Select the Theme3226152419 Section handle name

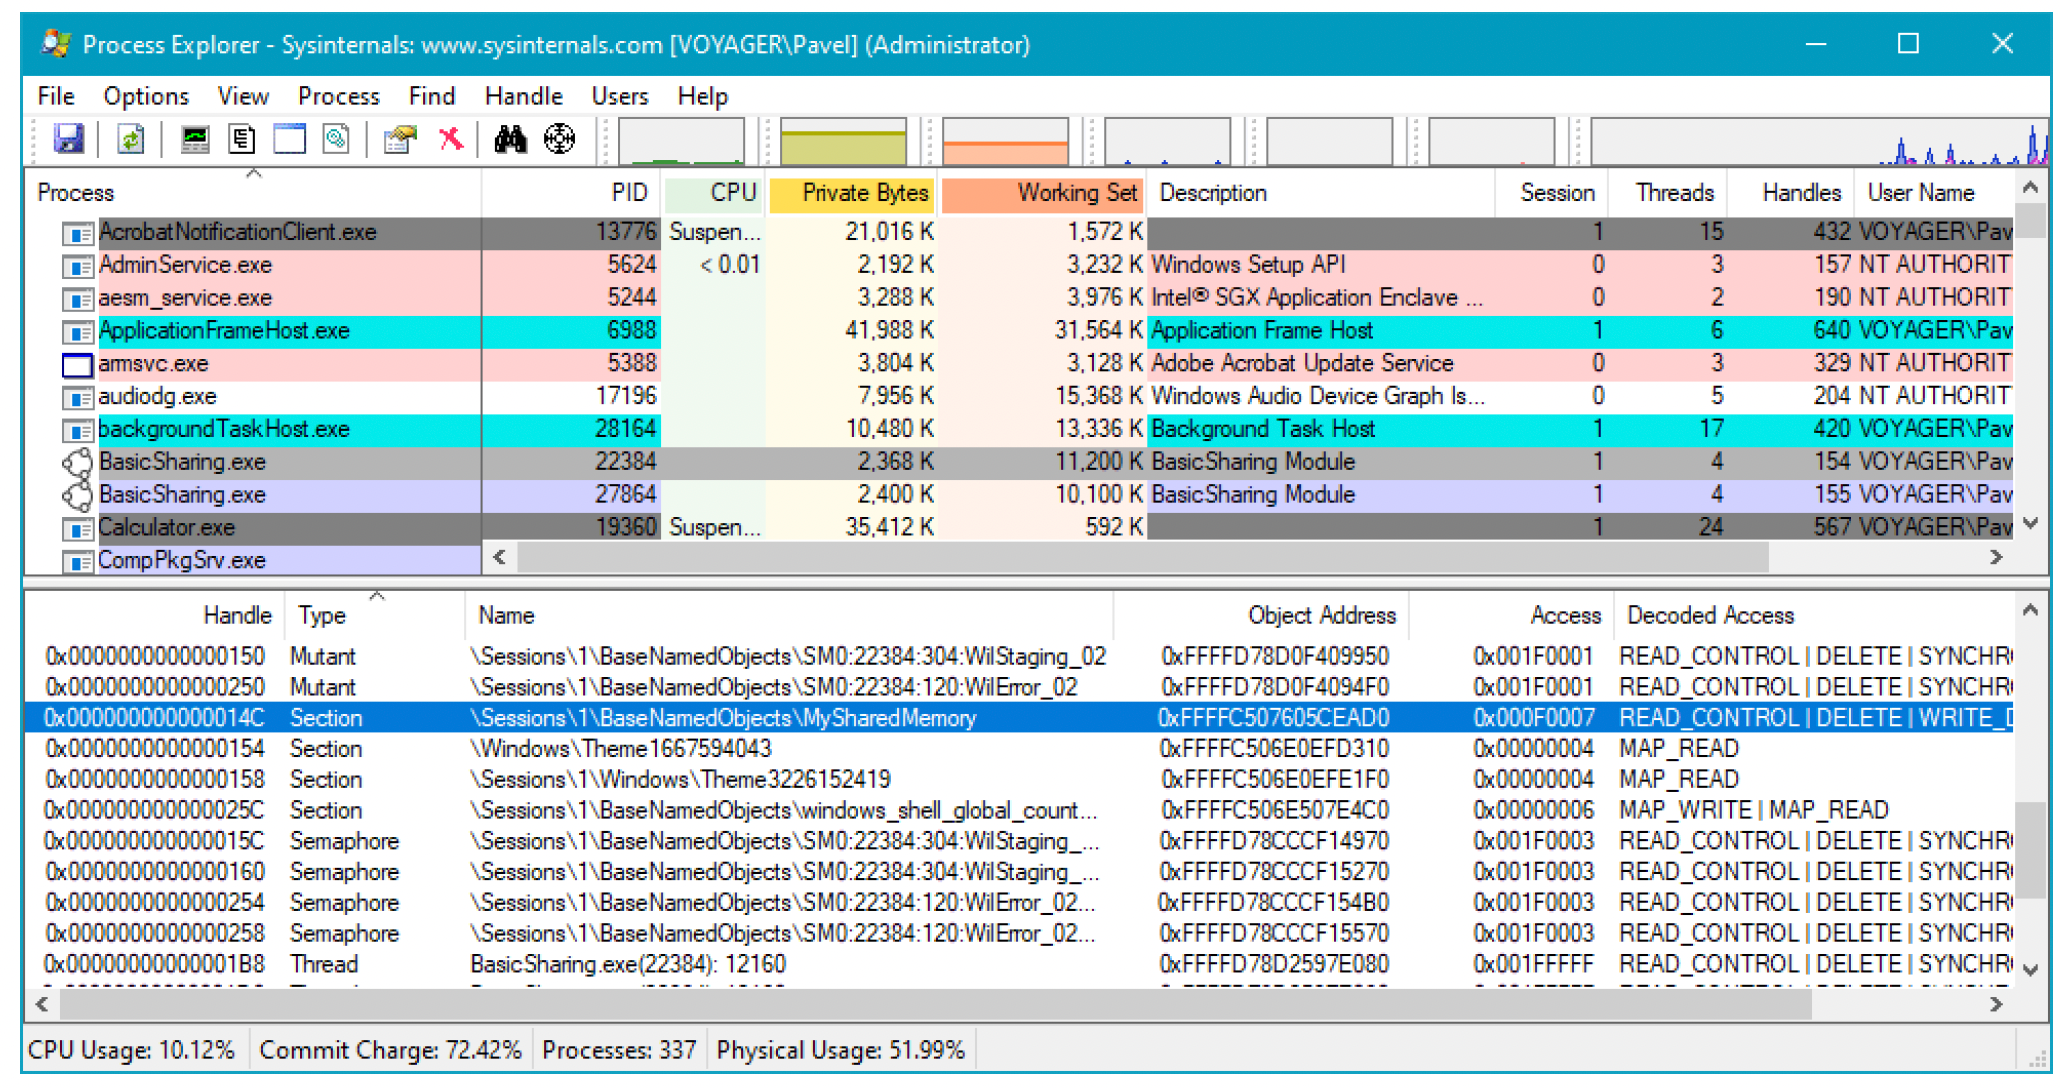pyautogui.click(x=680, y=780)
